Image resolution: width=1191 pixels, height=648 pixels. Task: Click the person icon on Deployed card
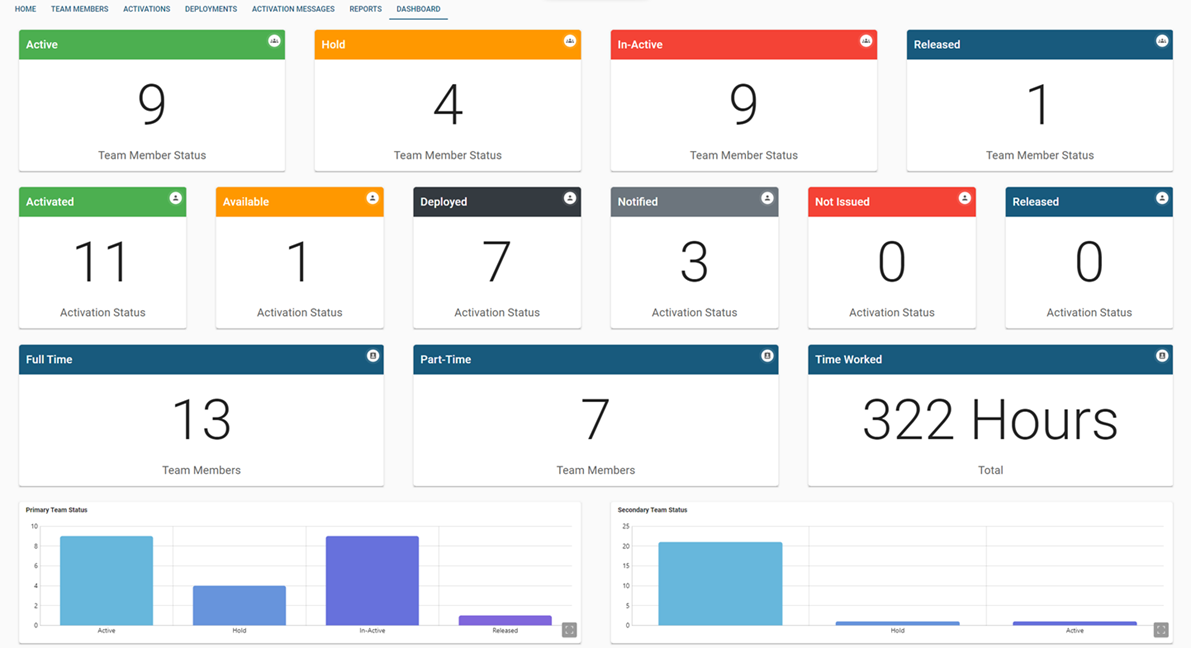(570, 198)
